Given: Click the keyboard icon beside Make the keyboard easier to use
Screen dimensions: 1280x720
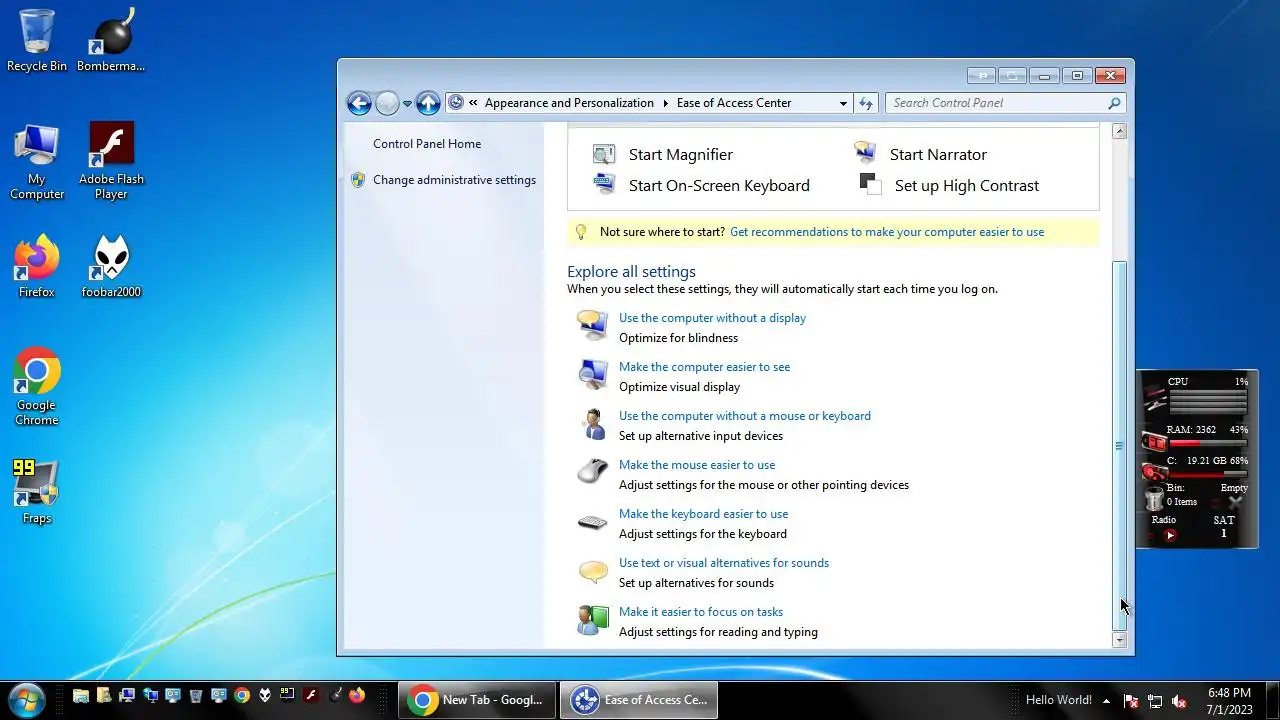Looking at the screenshot, I should [x=593, y=522].
